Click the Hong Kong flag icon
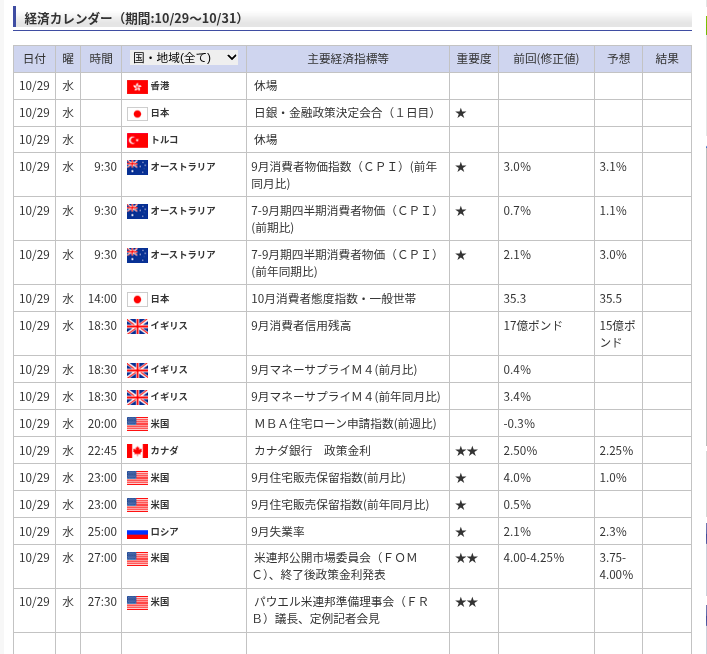This screenshot has height=654, width=707. coord(137,86)
